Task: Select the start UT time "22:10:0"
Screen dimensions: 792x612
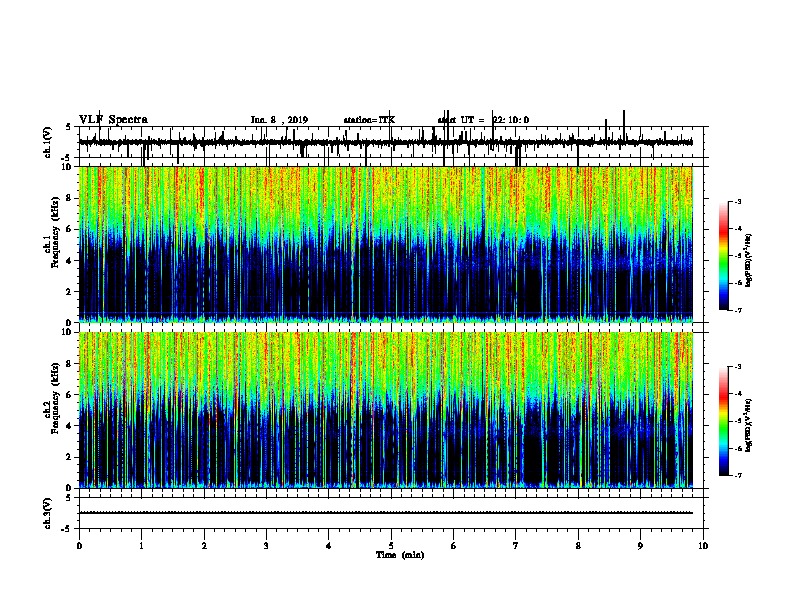Action: pyautogui.click(x=511, y=120)
